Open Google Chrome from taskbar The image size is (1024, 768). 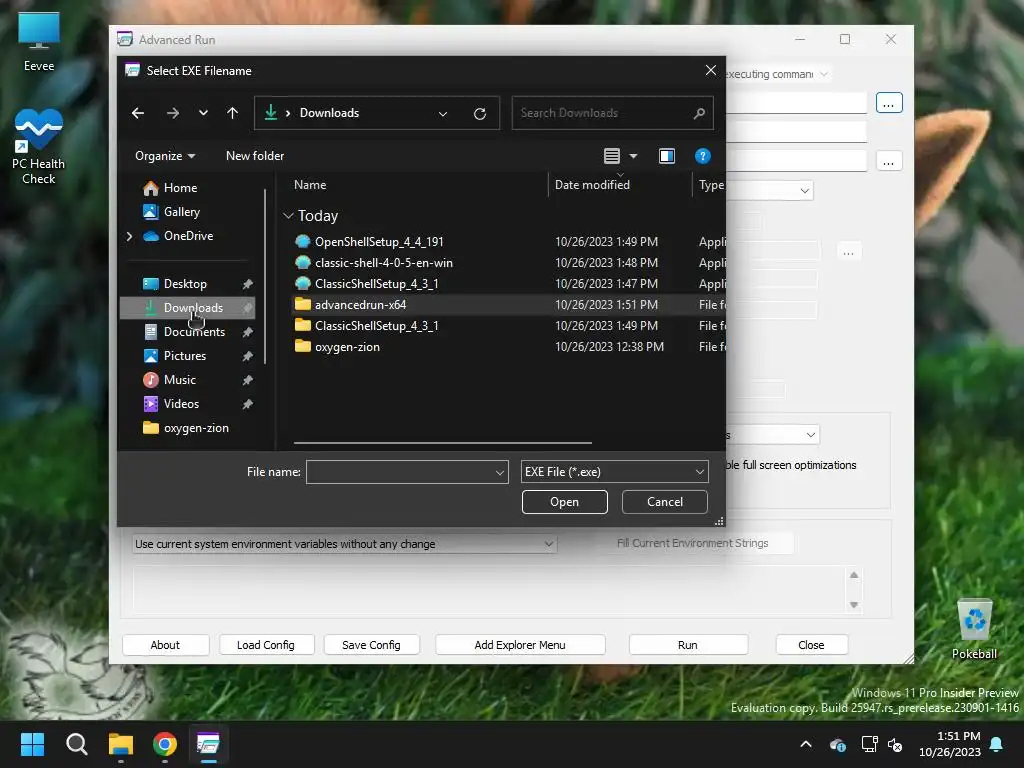click(165, 744)
